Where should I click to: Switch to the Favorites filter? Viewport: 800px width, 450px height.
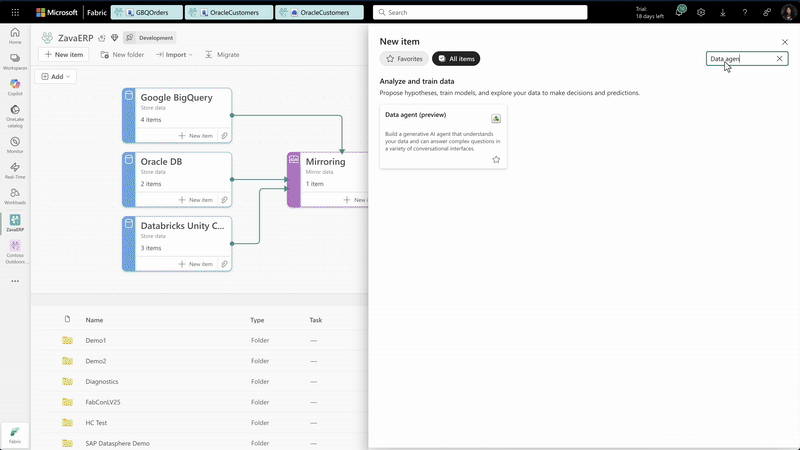click(404, 59)
